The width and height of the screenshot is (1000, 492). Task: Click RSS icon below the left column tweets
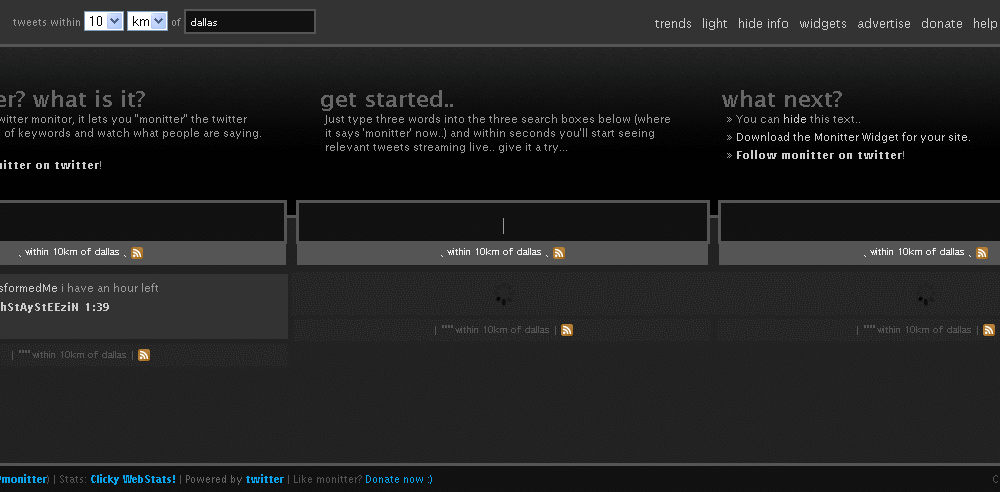[x=144, y=355]
